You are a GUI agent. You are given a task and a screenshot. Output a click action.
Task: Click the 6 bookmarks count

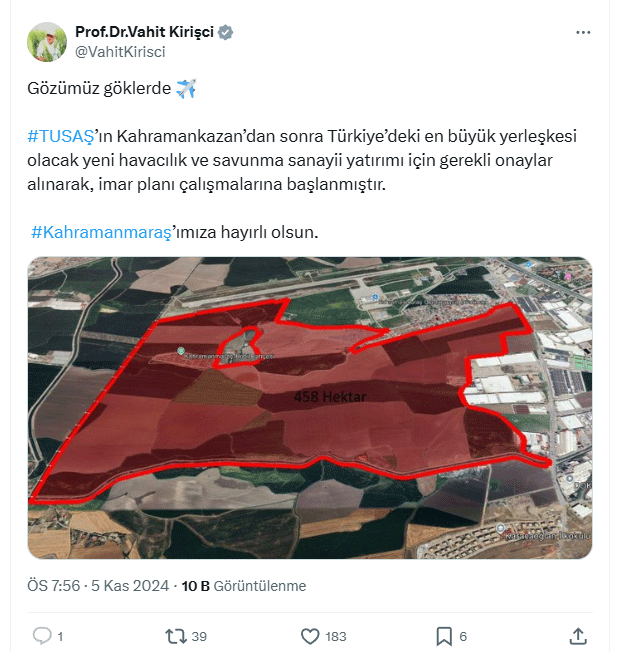[463, 637]
